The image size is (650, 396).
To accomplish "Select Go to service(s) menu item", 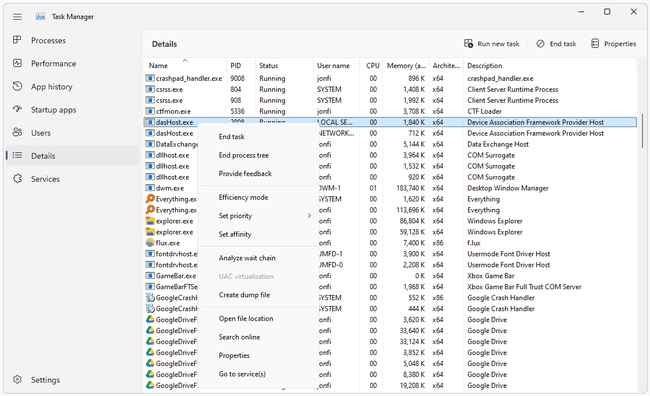I will point(259,374).
